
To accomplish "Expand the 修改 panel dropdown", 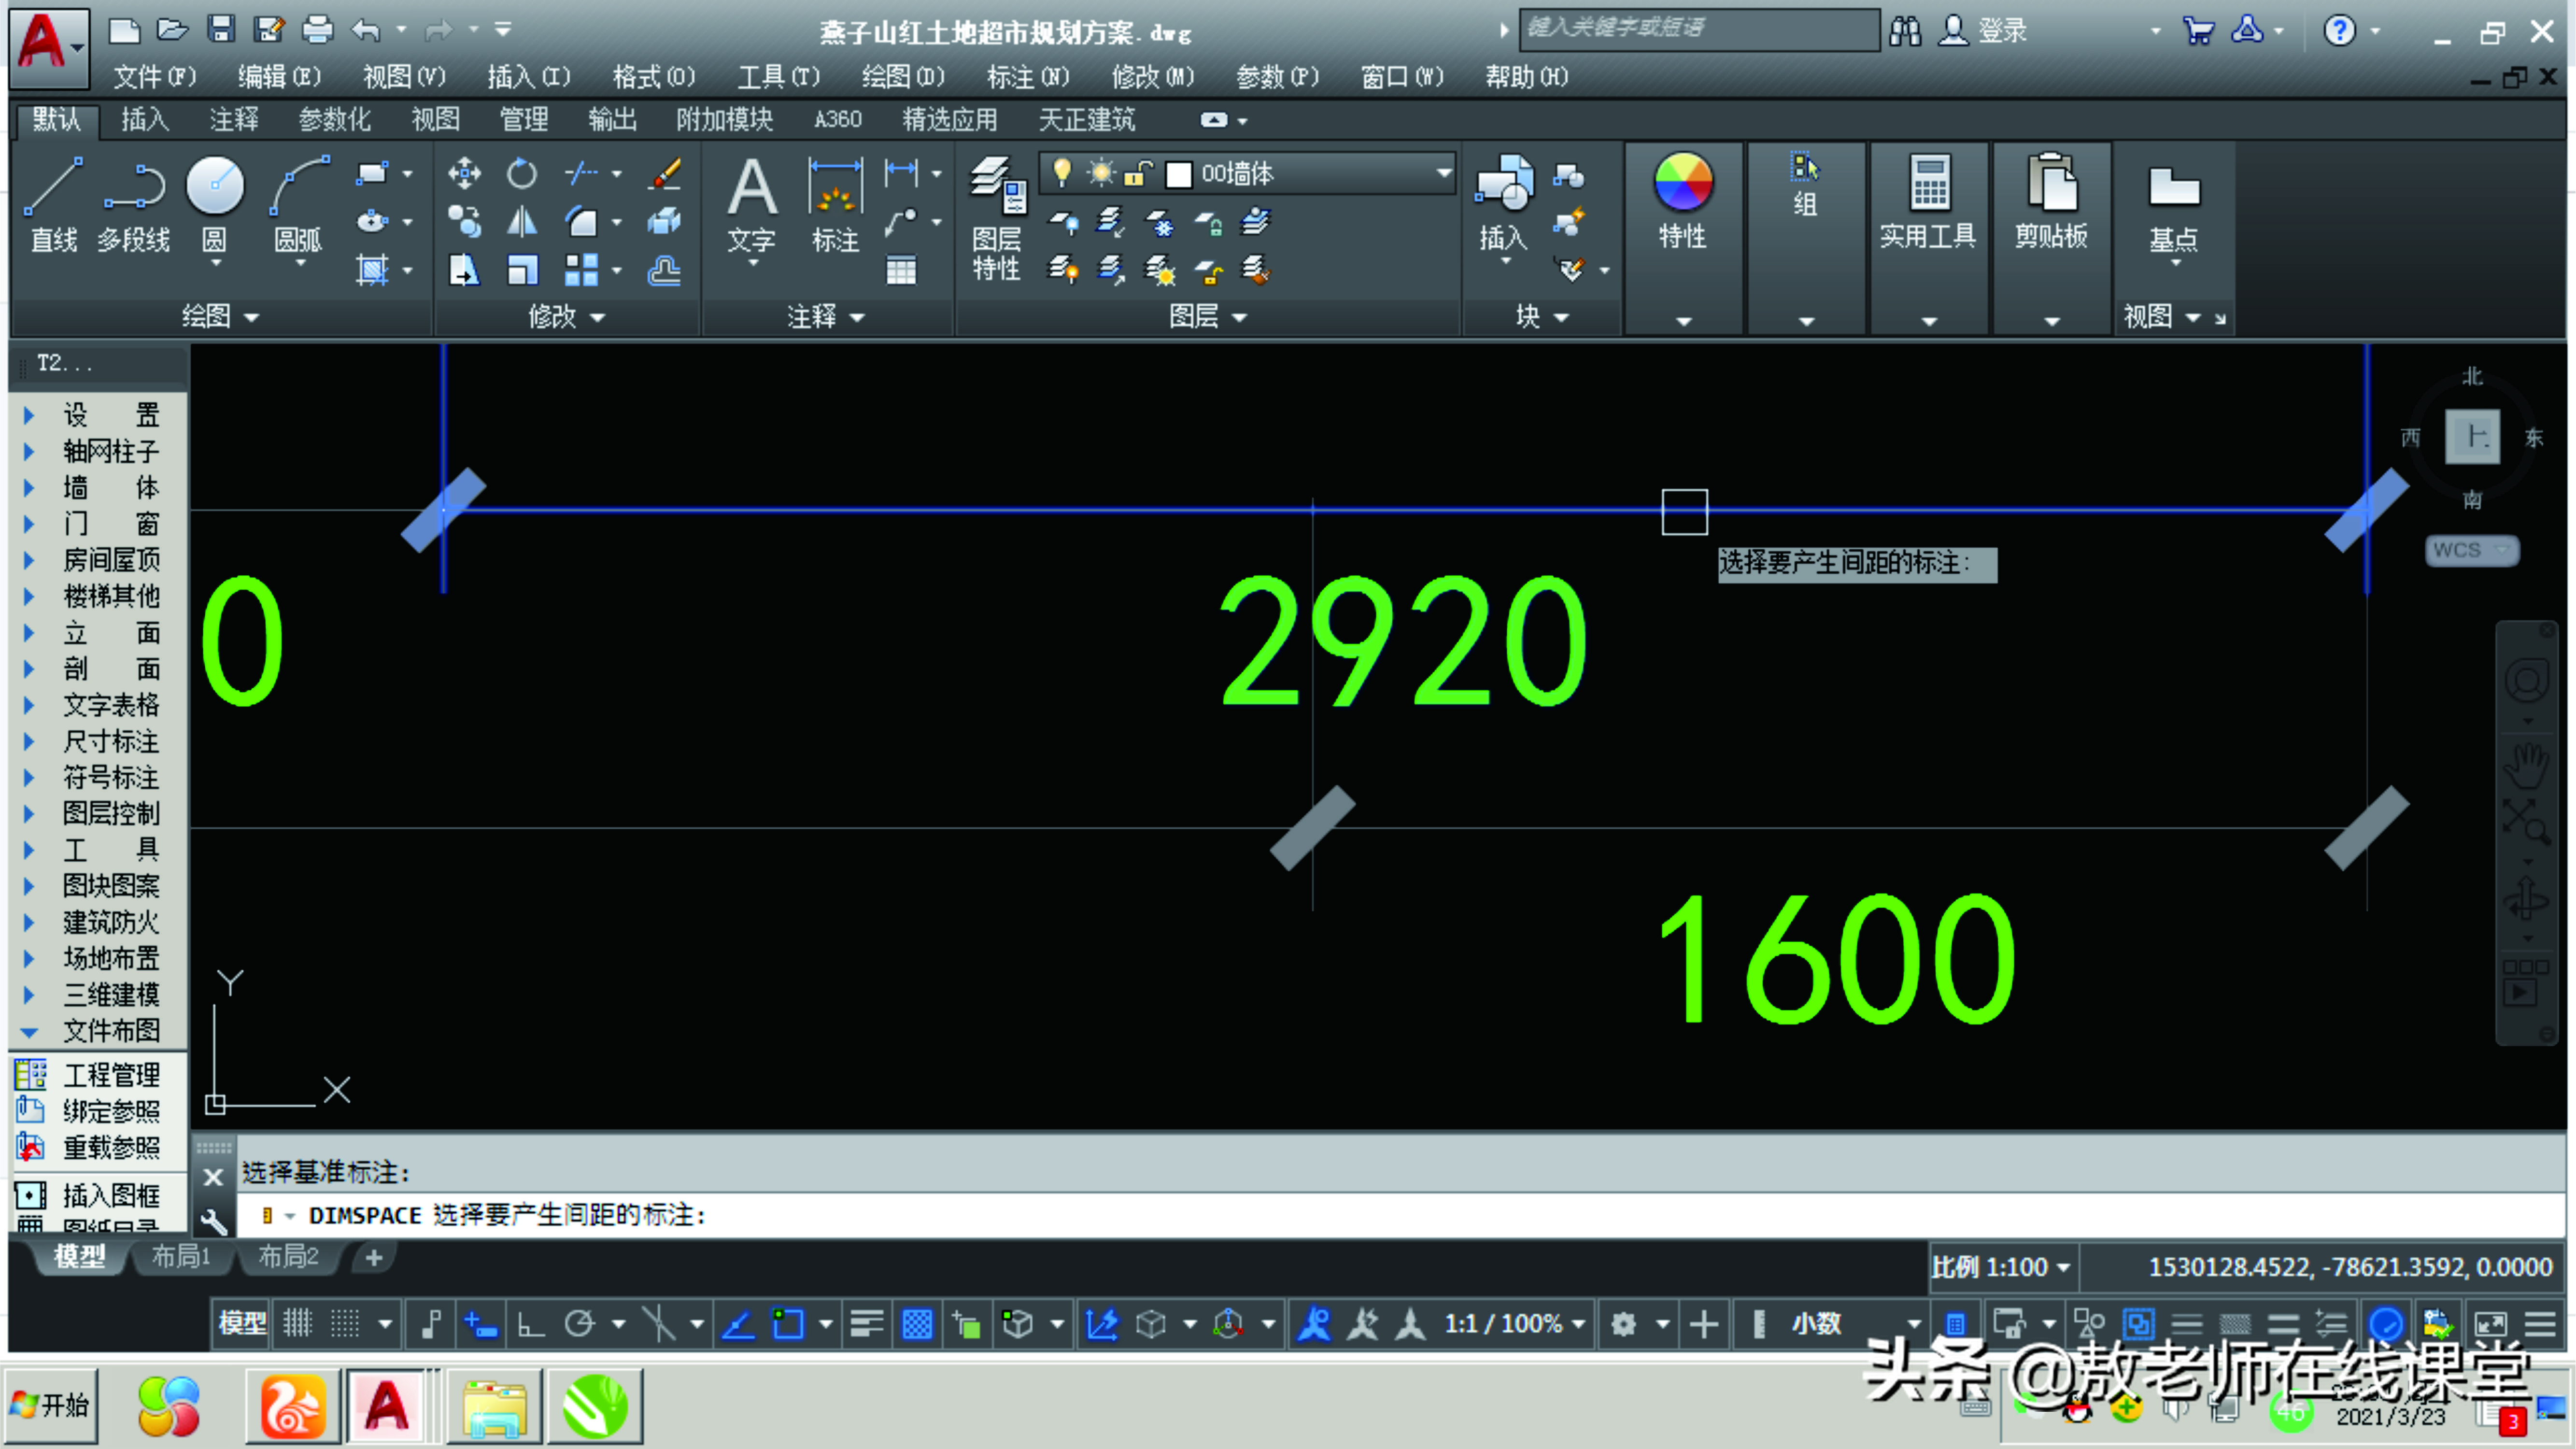I will point(567,317).
